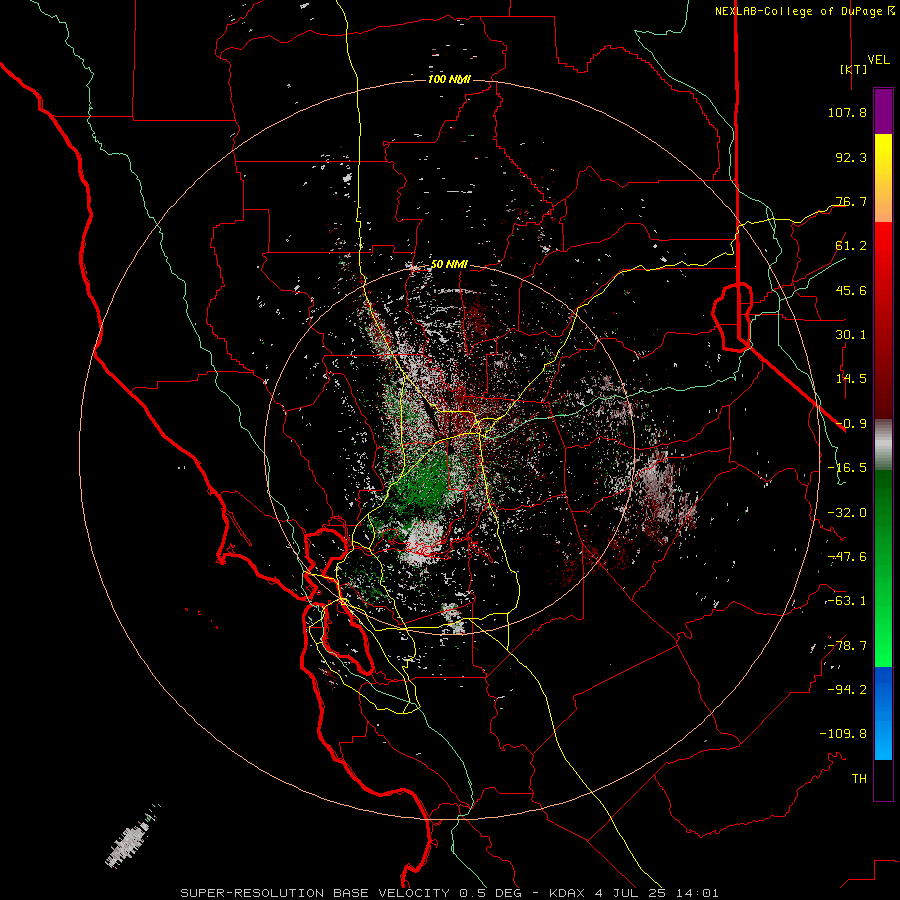Click the -63.1 scale value
This screenshot has height=900, width=900.
pos(847,601)
